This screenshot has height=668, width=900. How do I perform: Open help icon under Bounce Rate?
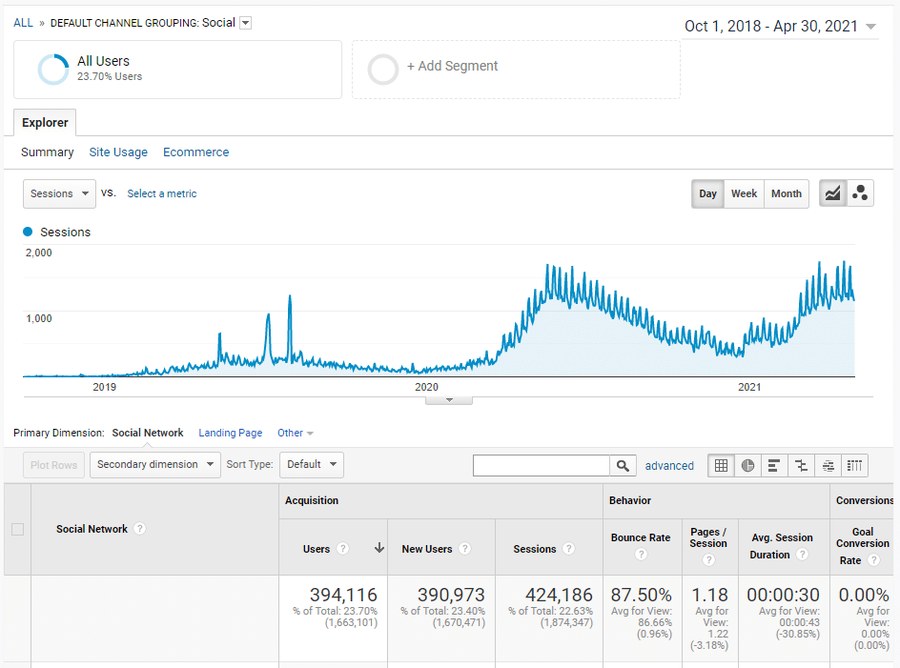[641, 554]
